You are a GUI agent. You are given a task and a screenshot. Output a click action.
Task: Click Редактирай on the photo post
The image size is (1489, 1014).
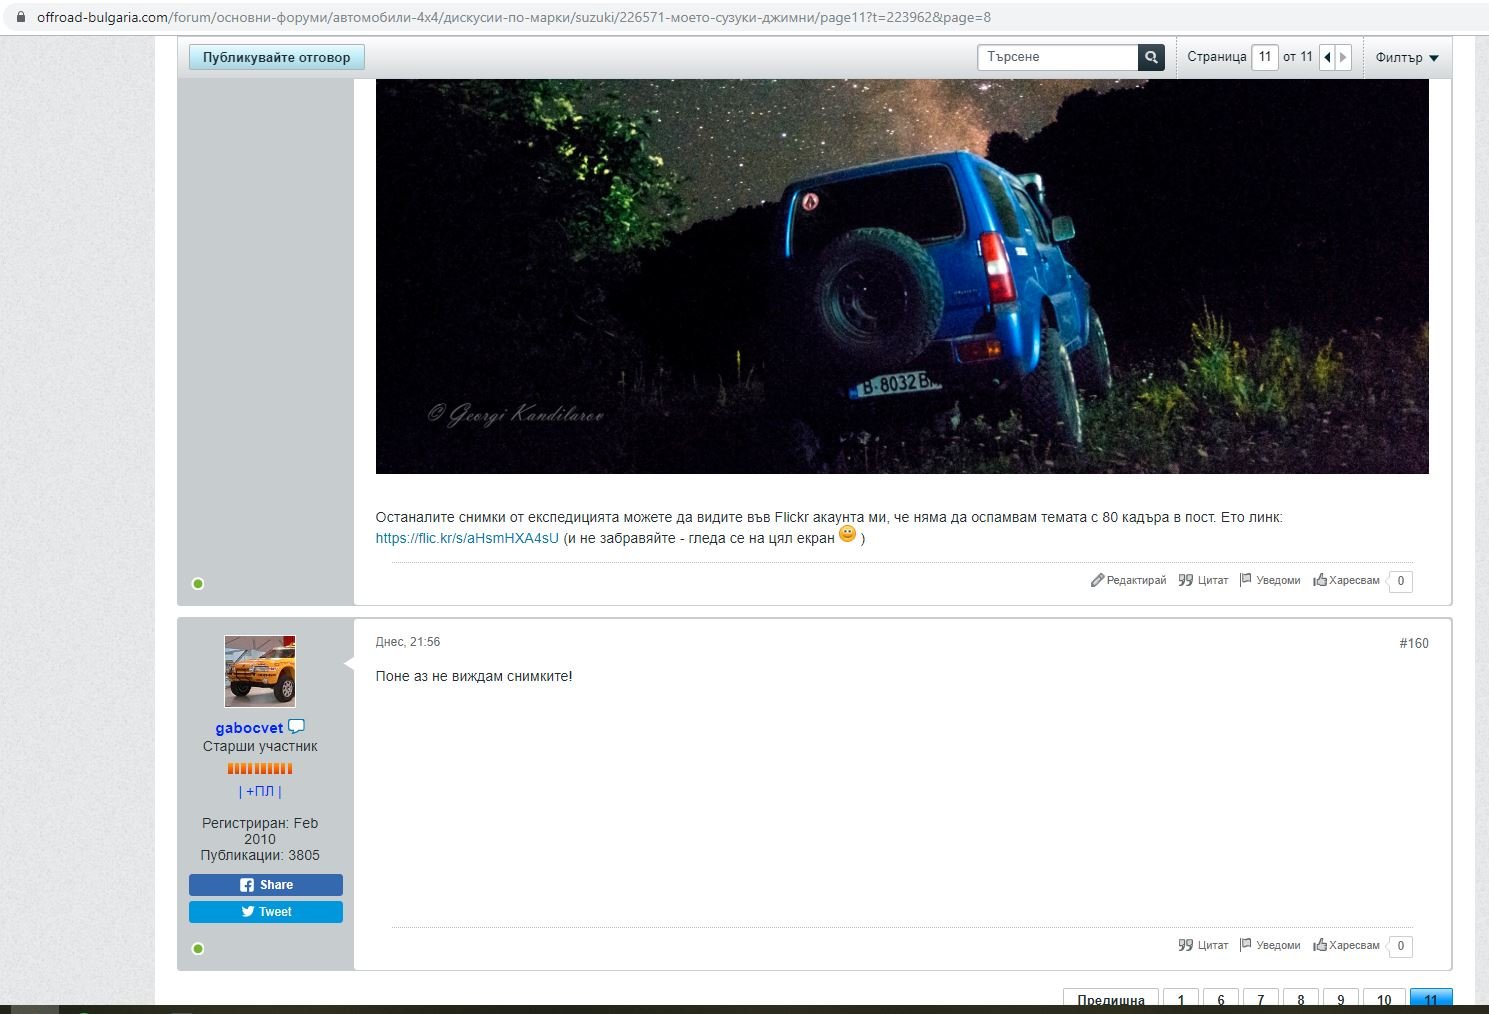(x=1128, y=580)
